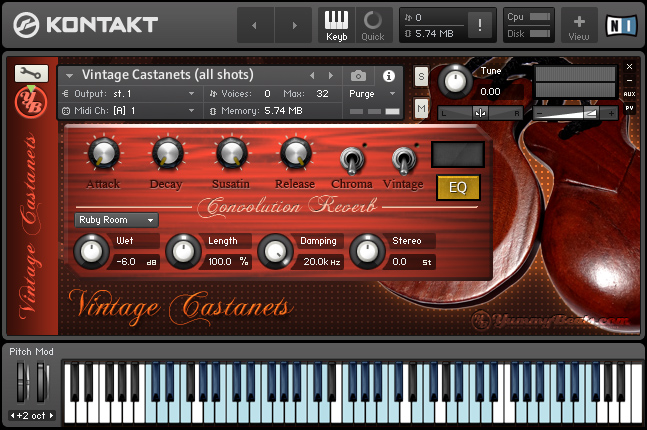Click the Decay knob
This screenshot has width=647, height=430.
click(x=167, y=154)
